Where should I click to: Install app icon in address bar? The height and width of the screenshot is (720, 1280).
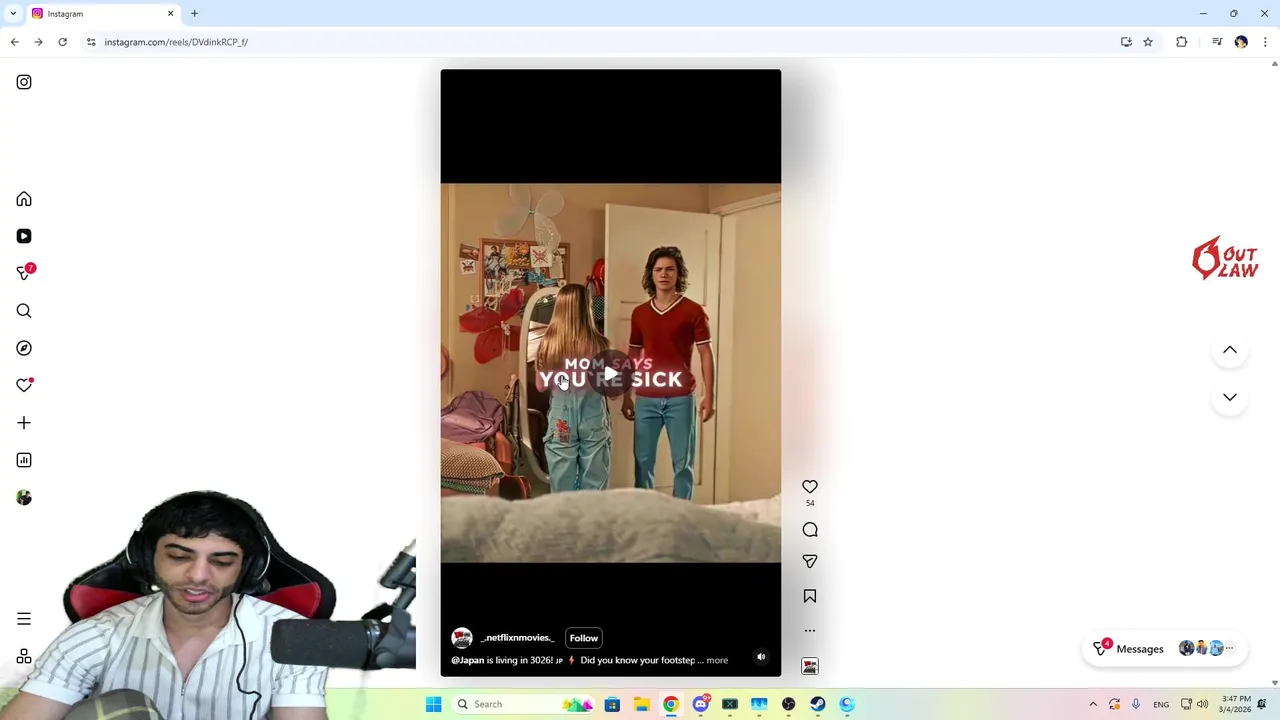(x=1126, y=42)
